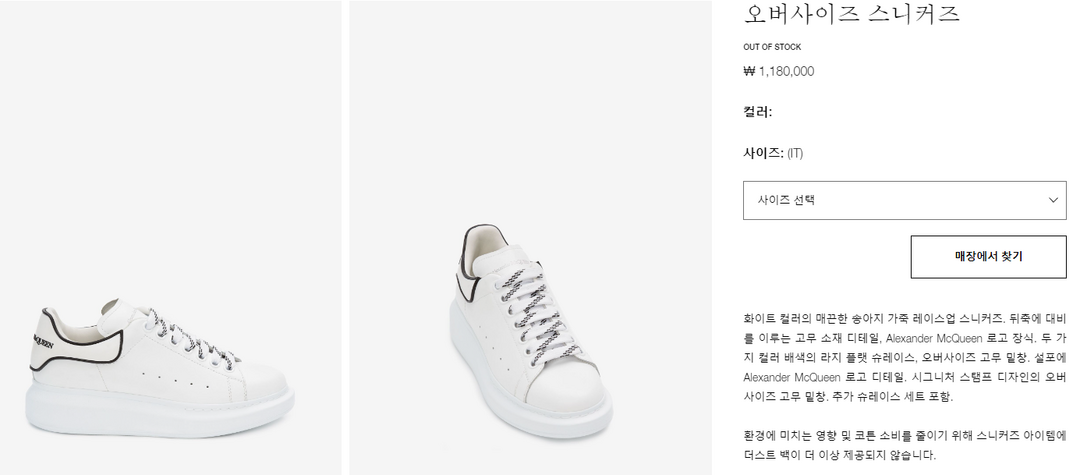Click the dust bag notice starting 환경에 미치는
Image resolution: width=1080 pixels, height=475 pixels.
(905, 445)
